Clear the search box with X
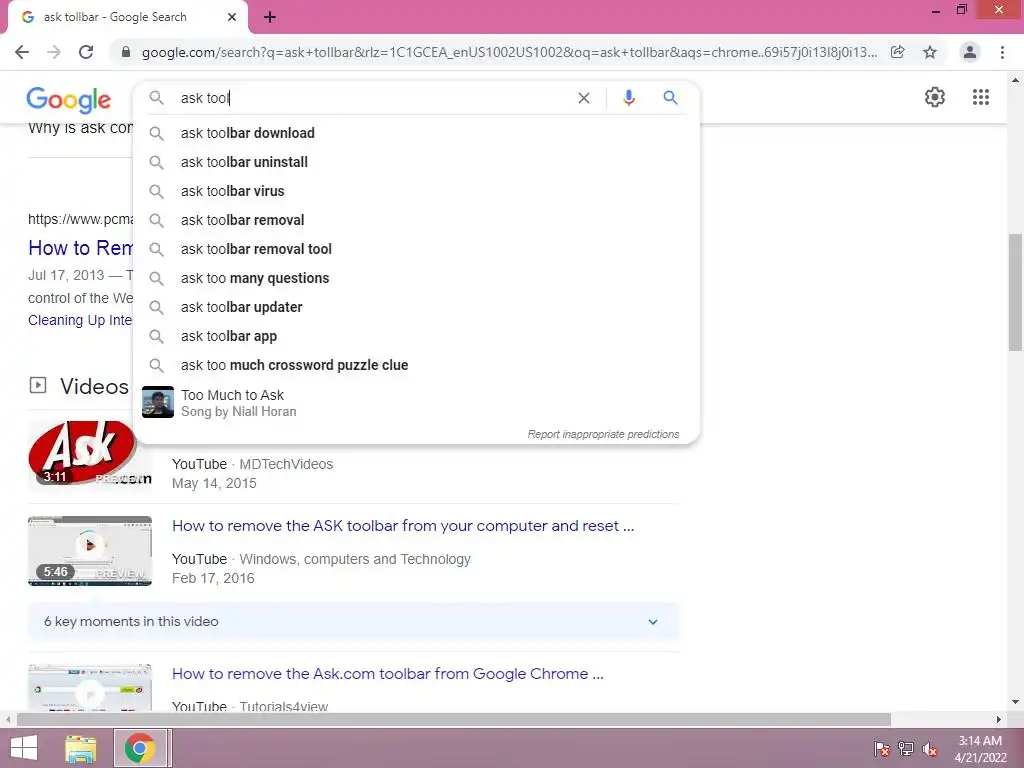1024x768 pixels. 584,98
